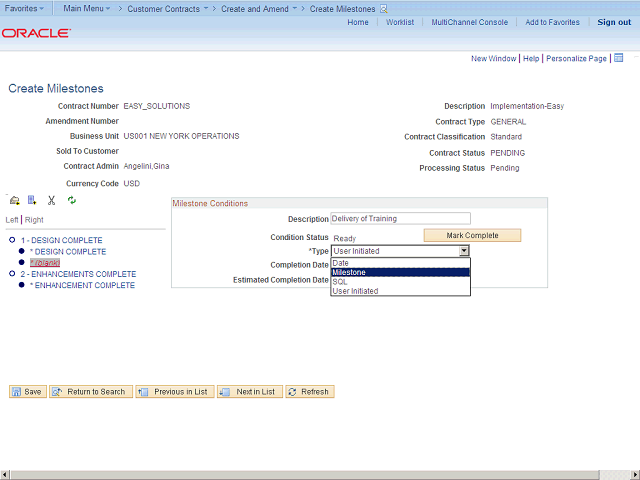Click circle node icon for 1 - DESIGN COMPLETE
The height and width of the screenshot is (480, 640).
(x=12, y=240)
